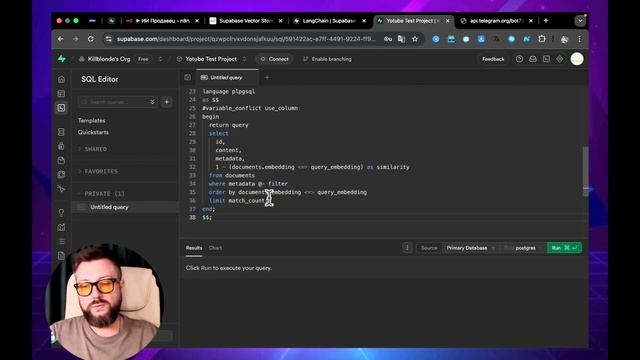Click Killblonde's Org name
Image resolution: width=640 pixels, height=360 pixels.
pos(109,59)
